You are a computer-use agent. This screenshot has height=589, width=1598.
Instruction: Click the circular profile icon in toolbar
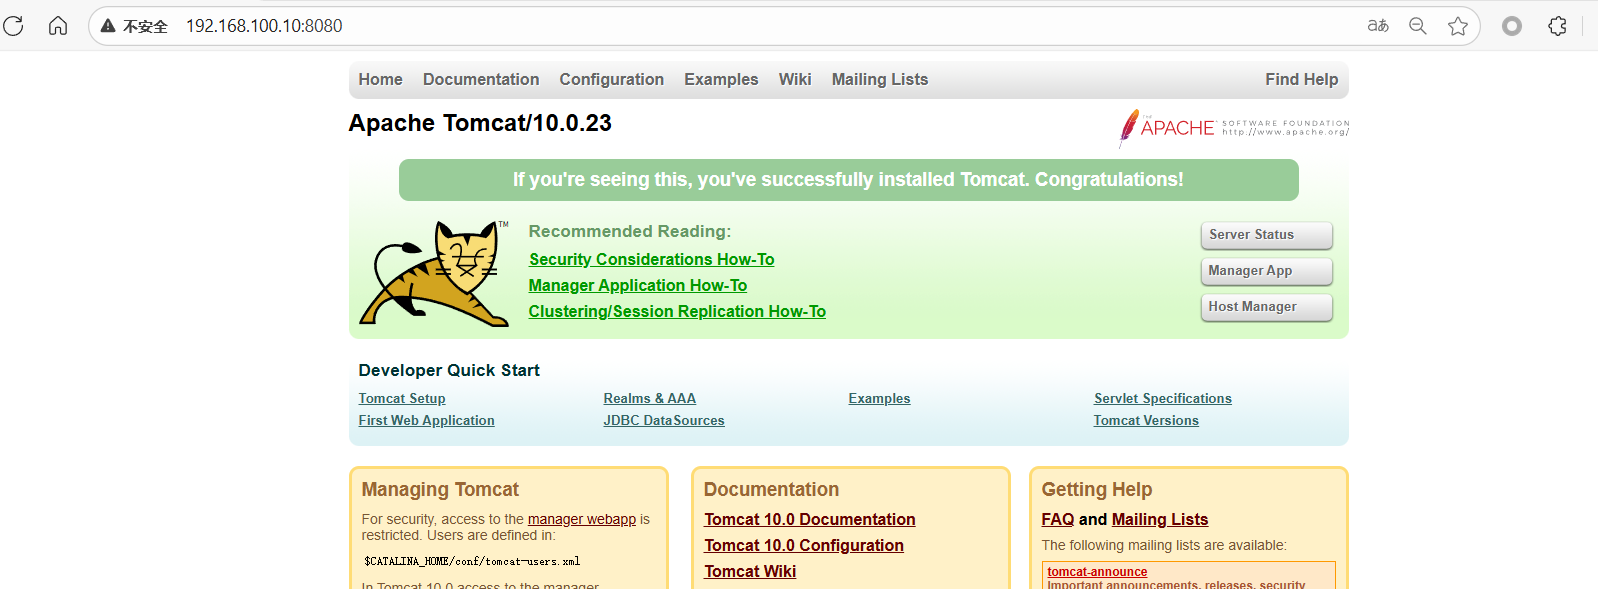coord(1512,26)
